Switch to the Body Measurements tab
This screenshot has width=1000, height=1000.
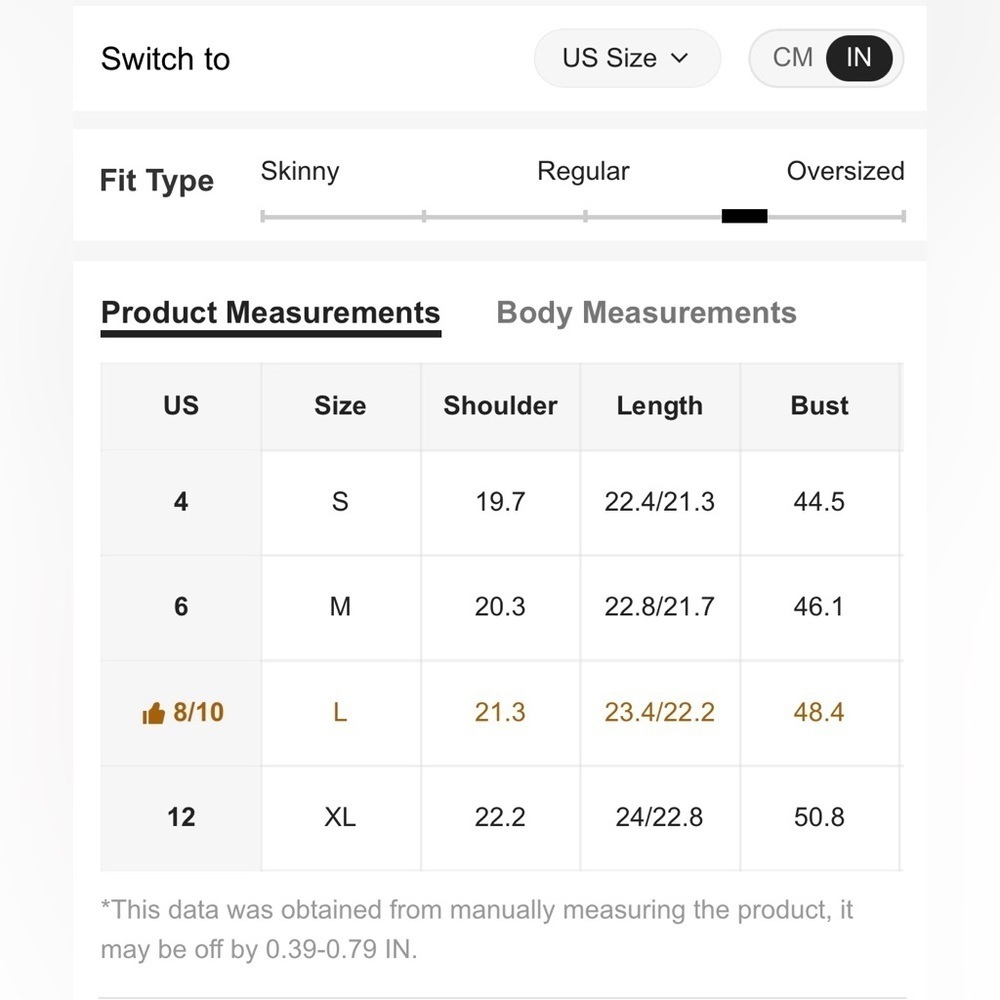click(646, 313)
